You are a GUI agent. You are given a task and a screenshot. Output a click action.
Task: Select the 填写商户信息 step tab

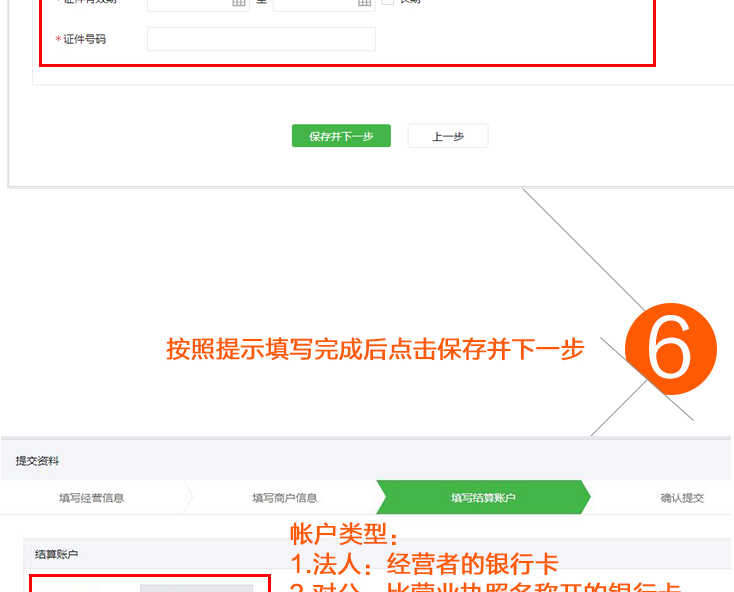pos(285,497)
